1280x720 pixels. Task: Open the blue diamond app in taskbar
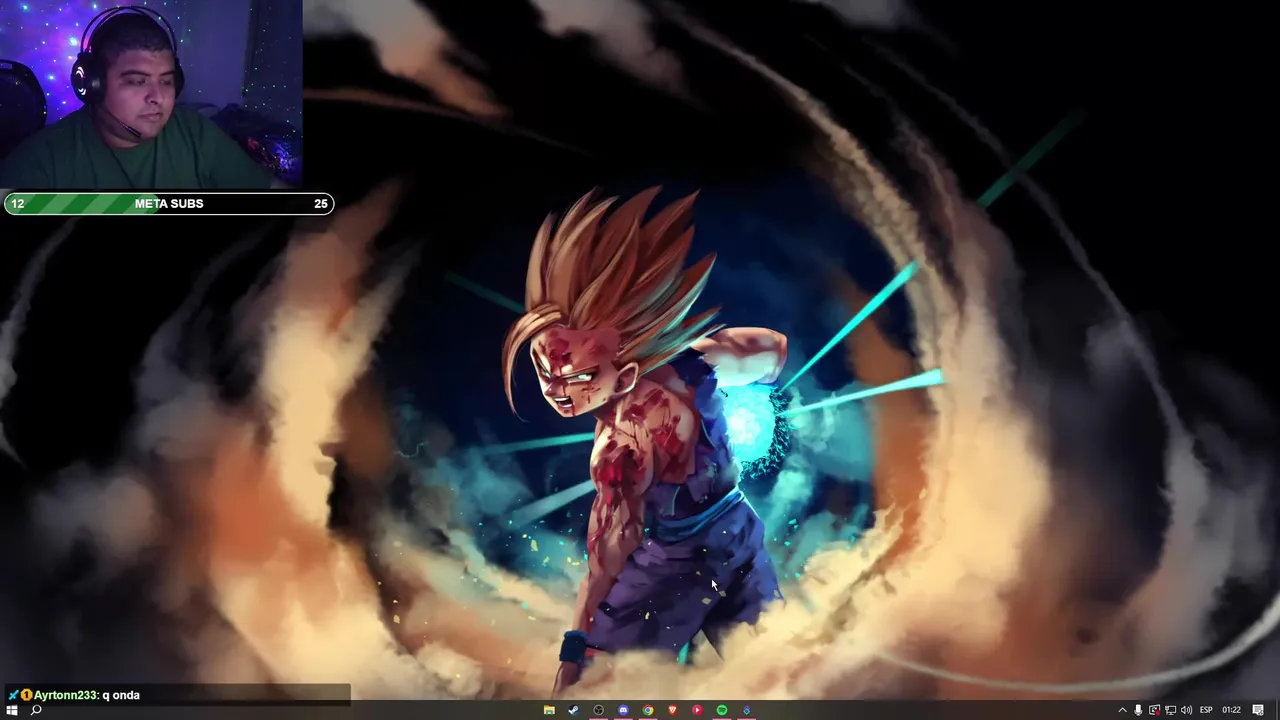tap(746, 710)
